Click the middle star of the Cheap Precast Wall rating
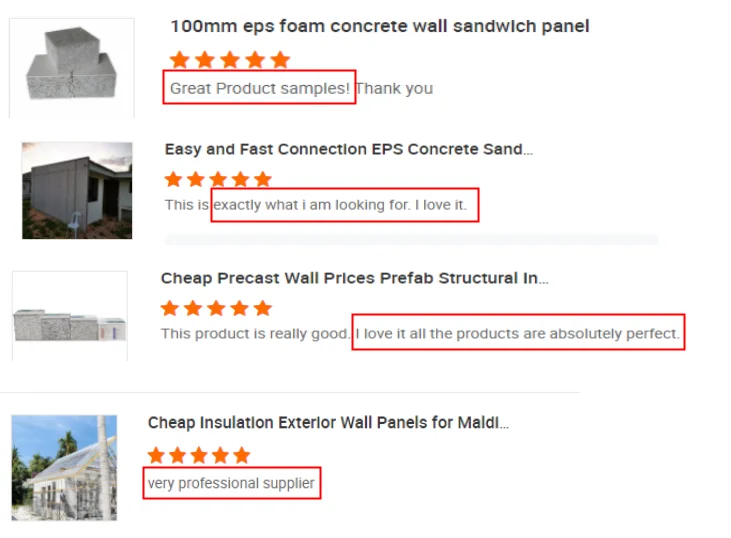 point(217,308)
